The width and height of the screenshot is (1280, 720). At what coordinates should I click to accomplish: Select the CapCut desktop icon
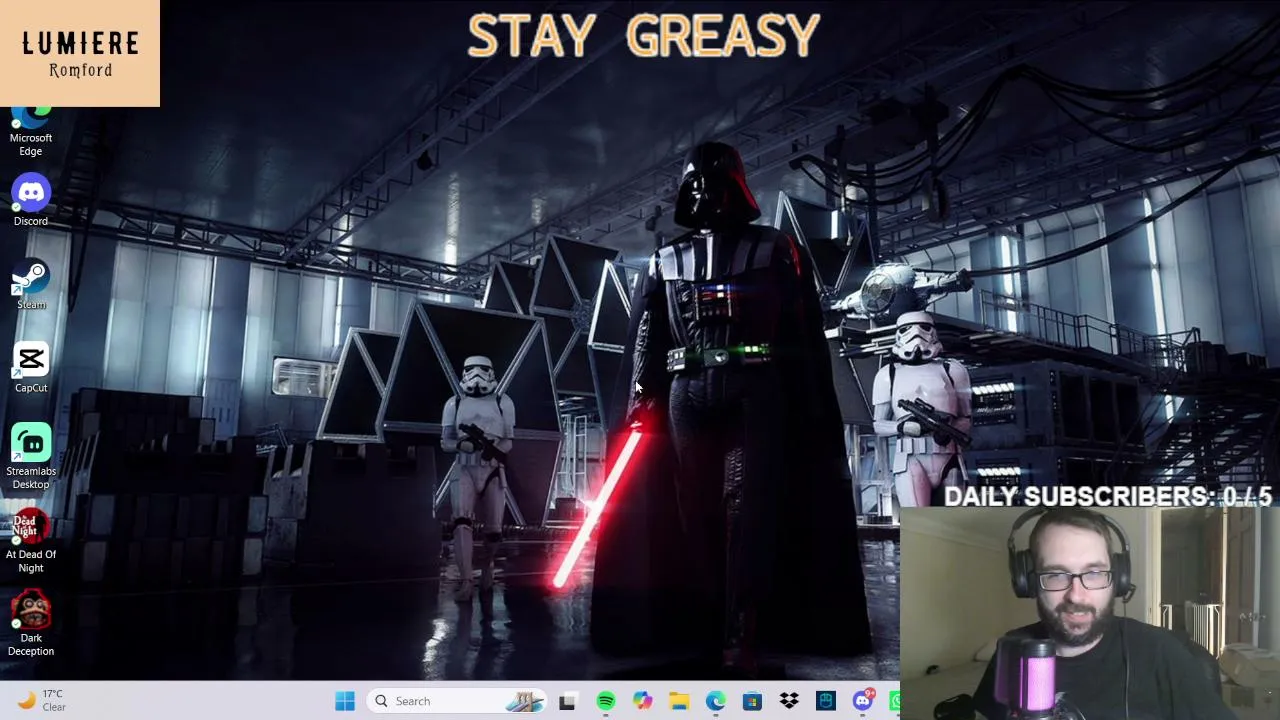tap(31, 368)
